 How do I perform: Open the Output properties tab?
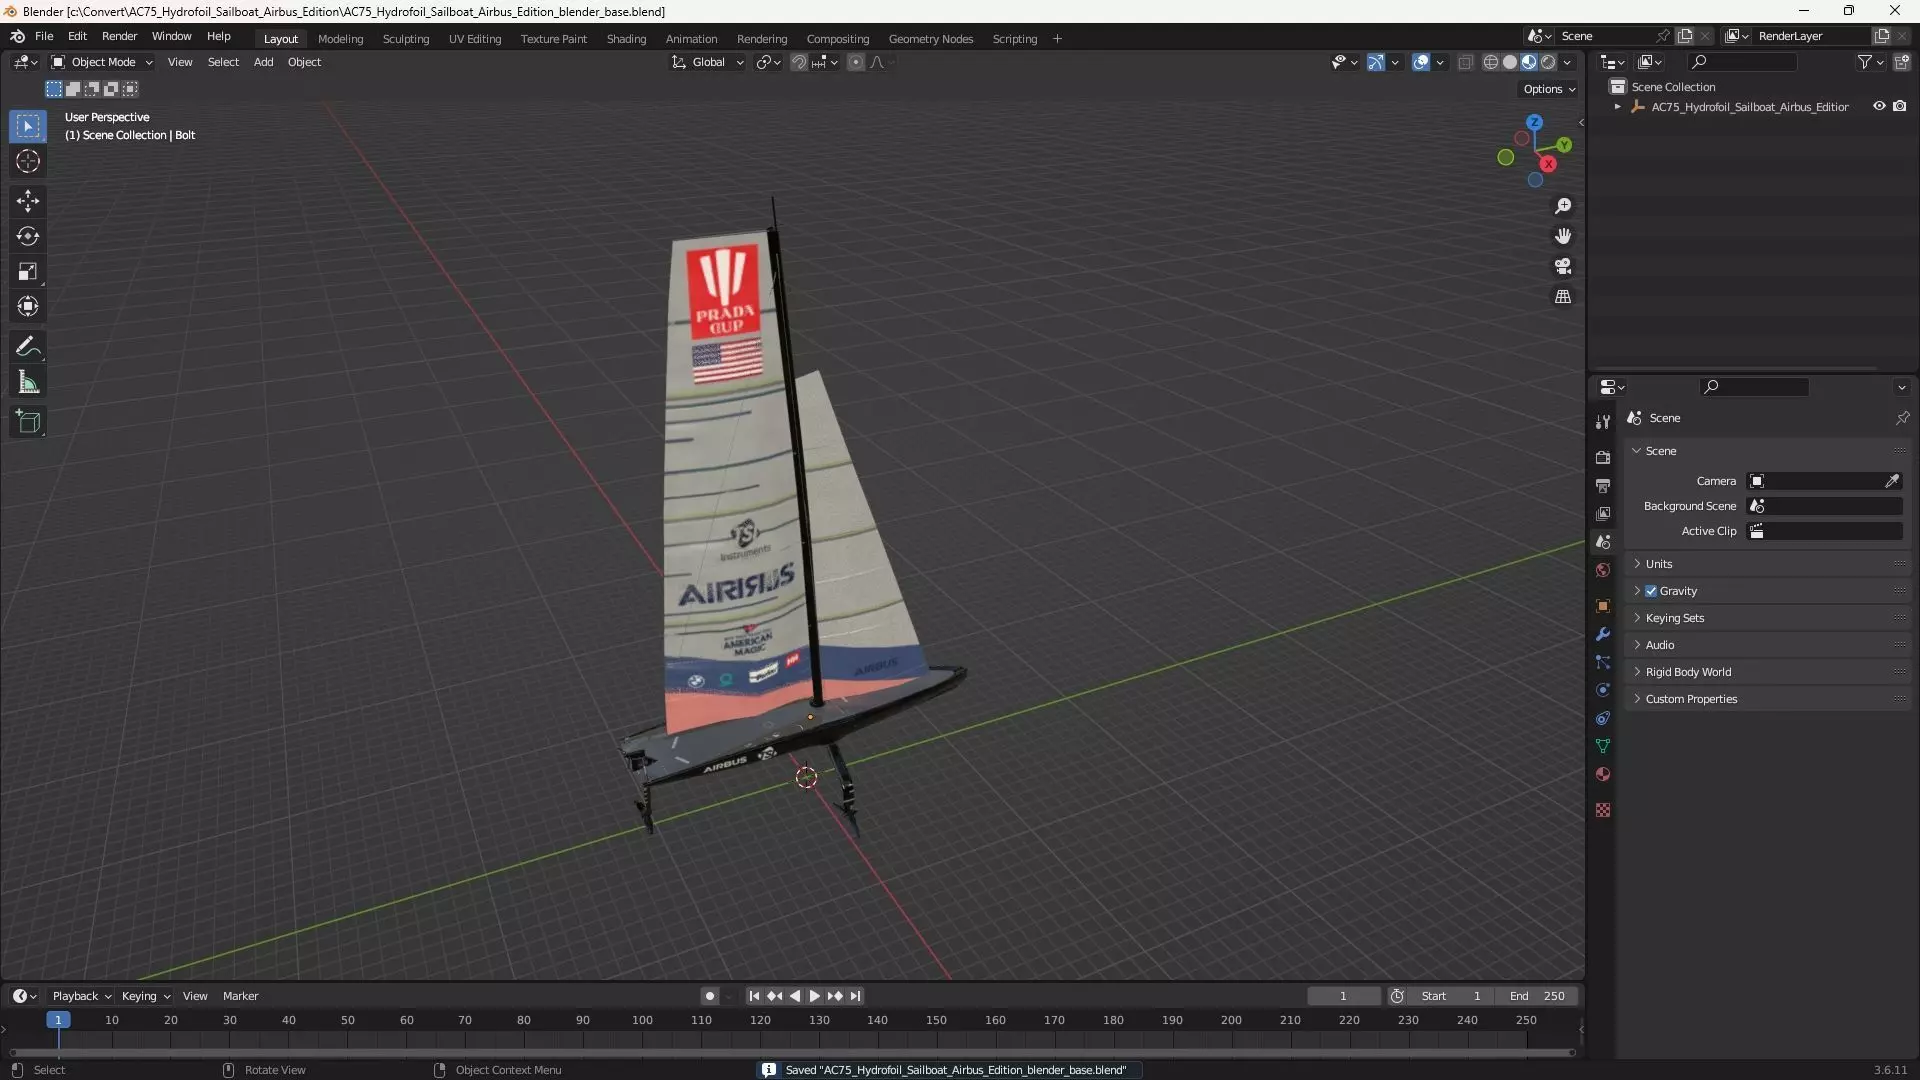click(x=1603, y=485)
